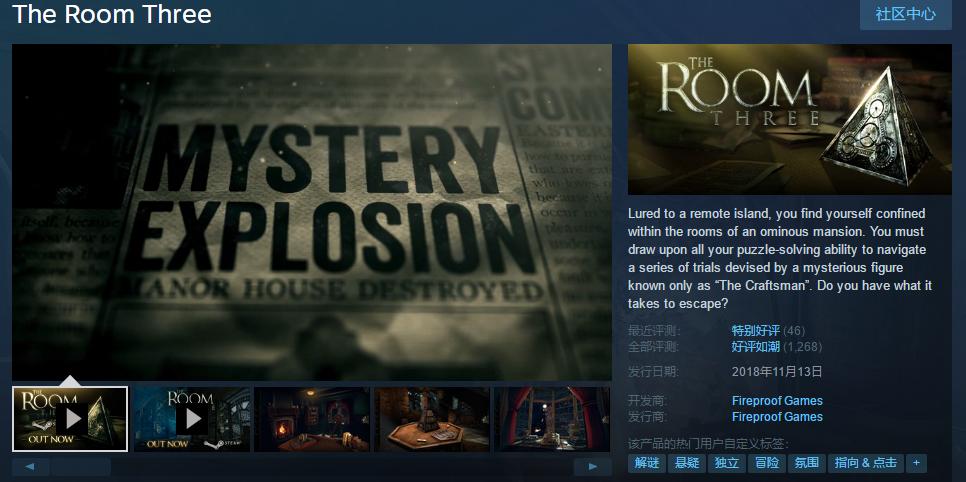This screenshot has width=966, height=482.
Task: Click the release date 2018年11月13日
Action: click(x=777, y=372)
